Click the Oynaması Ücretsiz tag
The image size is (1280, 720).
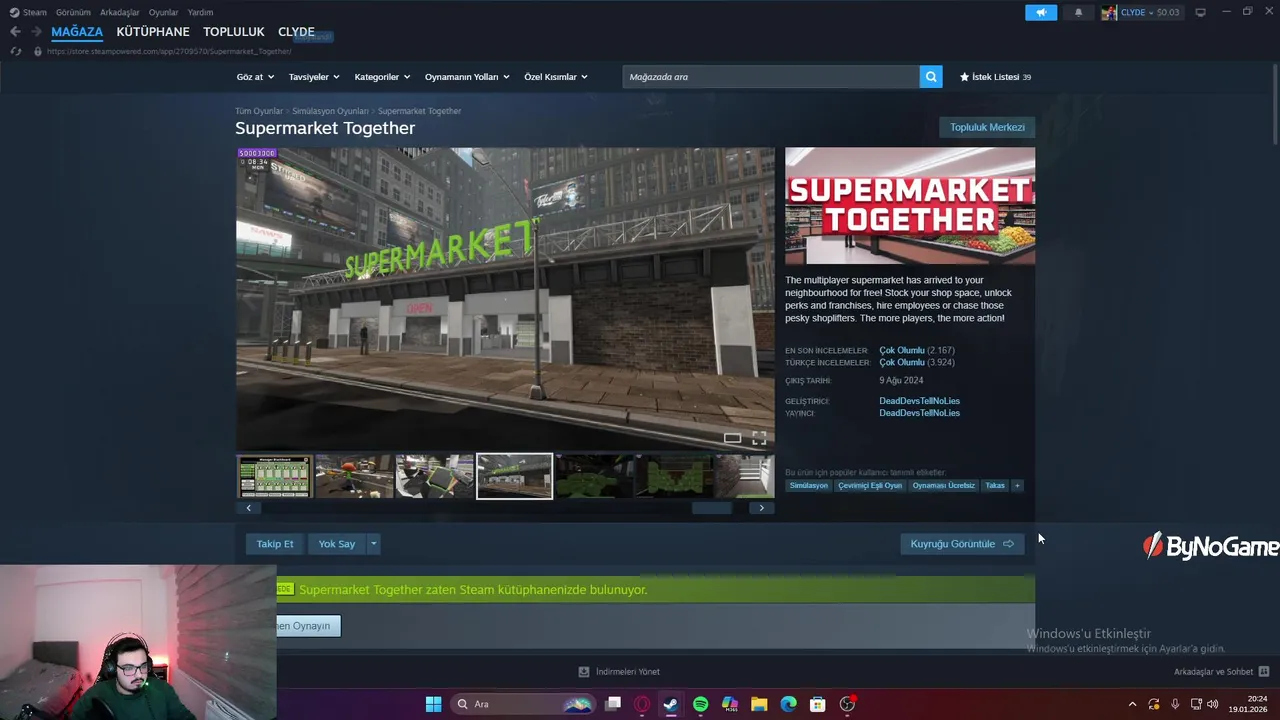tap(943, 486)
